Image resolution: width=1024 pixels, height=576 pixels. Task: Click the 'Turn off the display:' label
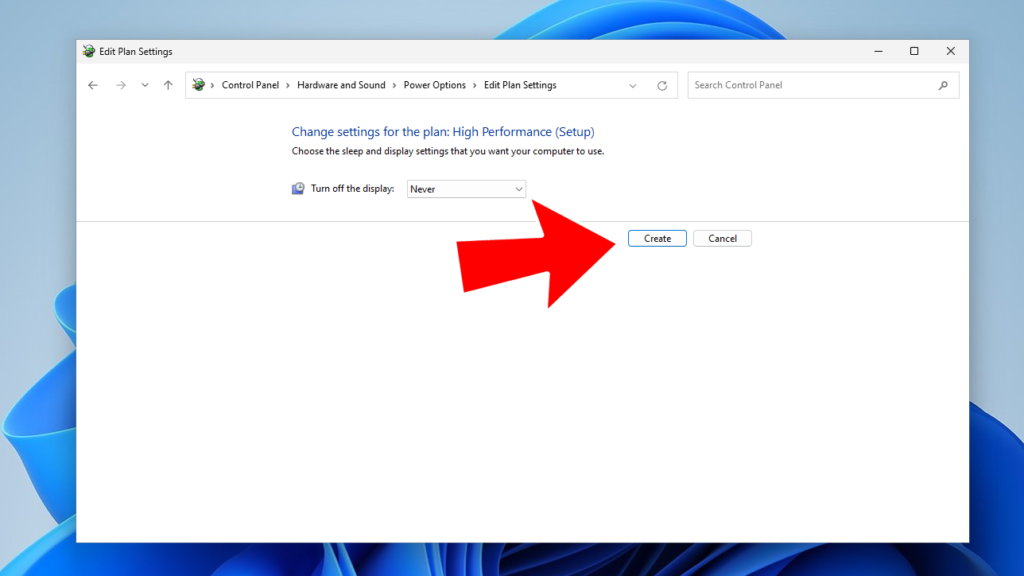coord(353,189)
